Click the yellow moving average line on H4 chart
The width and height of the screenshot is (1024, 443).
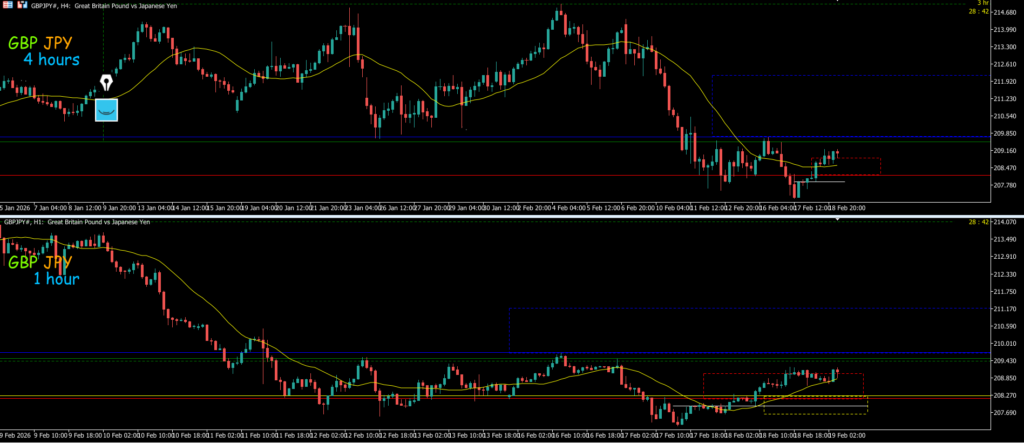[x=200, y=48]
